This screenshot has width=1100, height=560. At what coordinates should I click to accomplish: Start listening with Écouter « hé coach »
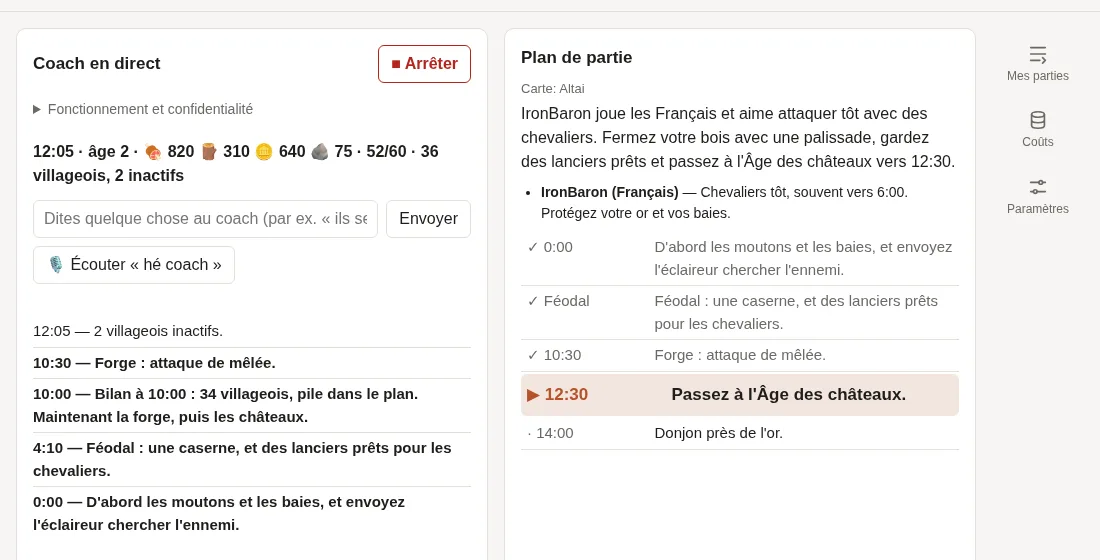134,265
